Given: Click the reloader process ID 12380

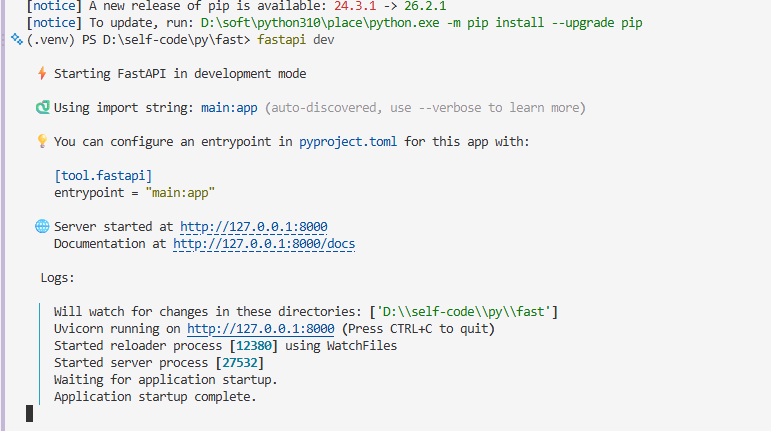Looking at the screenshot, I should 254,346.
